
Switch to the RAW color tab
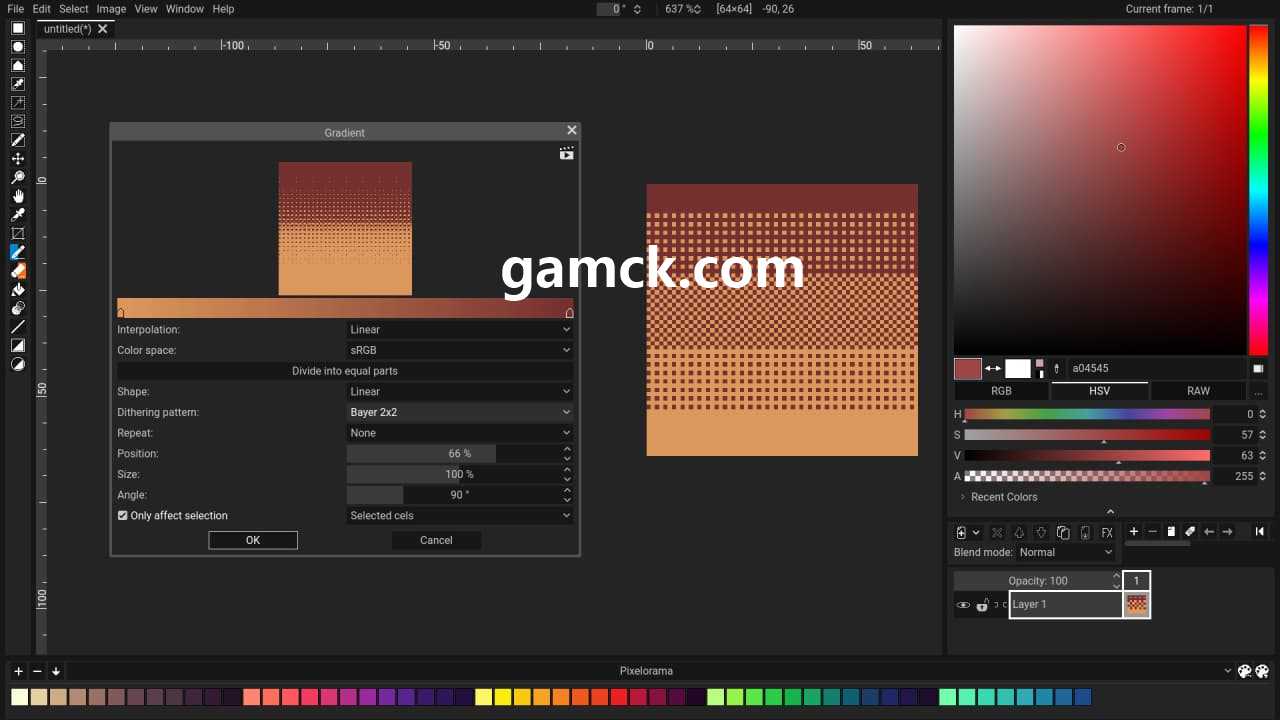1198,391
